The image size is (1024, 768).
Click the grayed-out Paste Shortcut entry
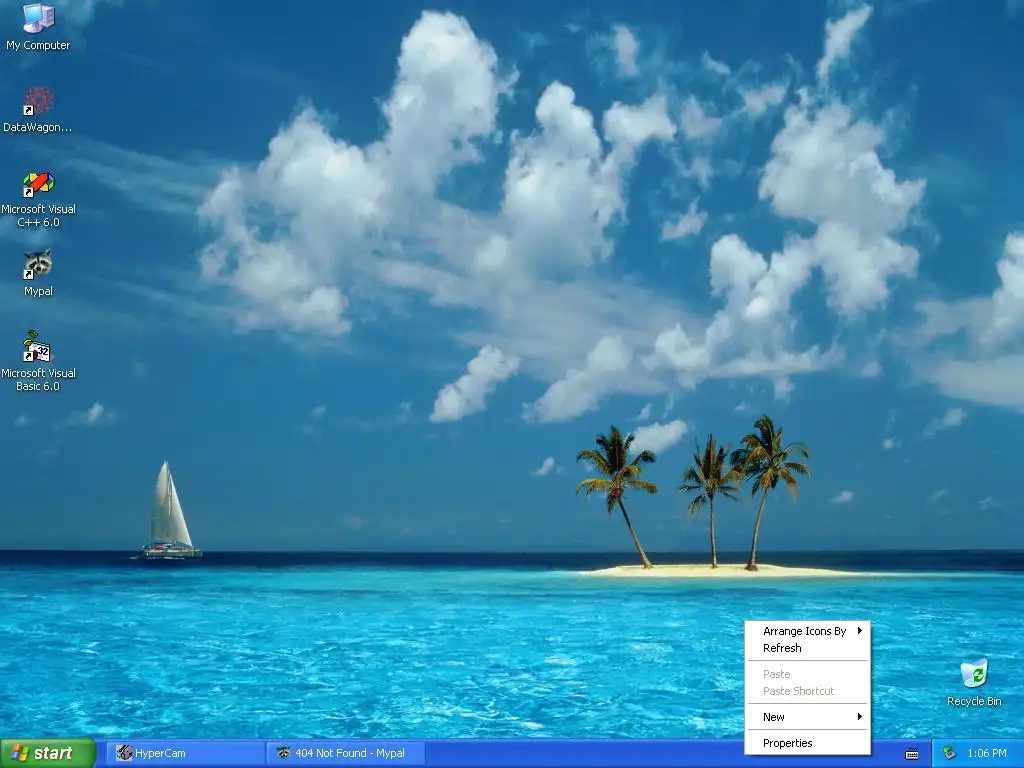point(808,691)
